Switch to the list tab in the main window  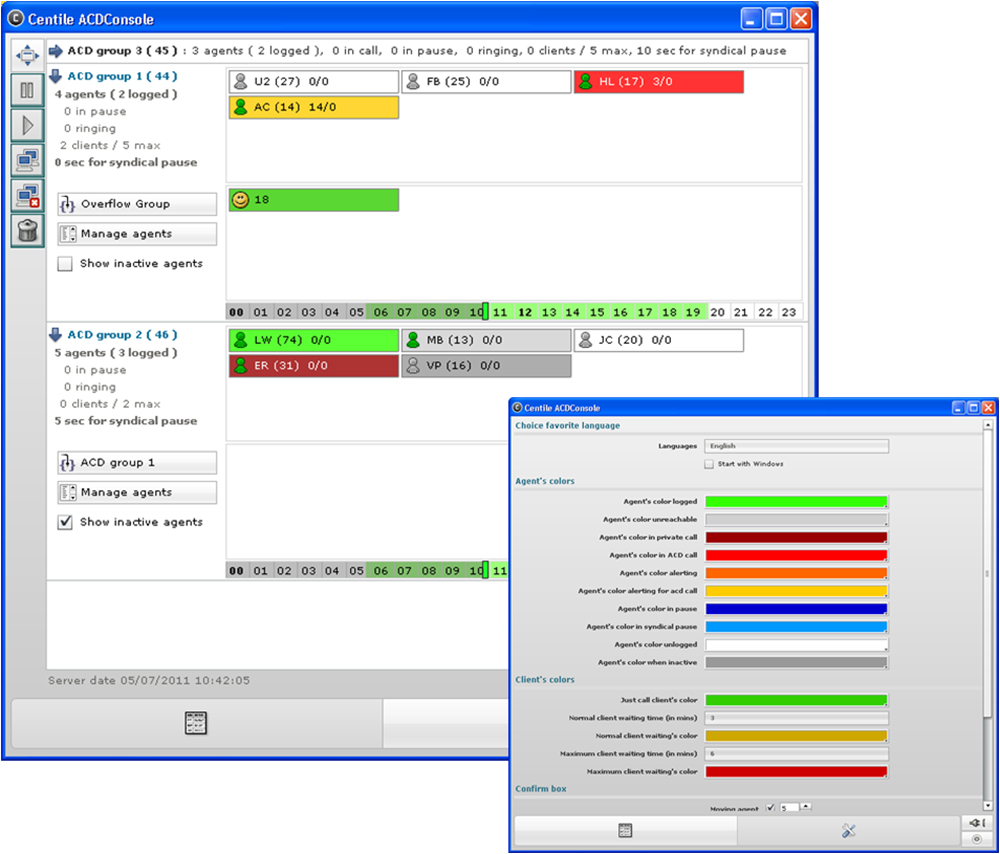pyautogui.click(x=196, y=723)
